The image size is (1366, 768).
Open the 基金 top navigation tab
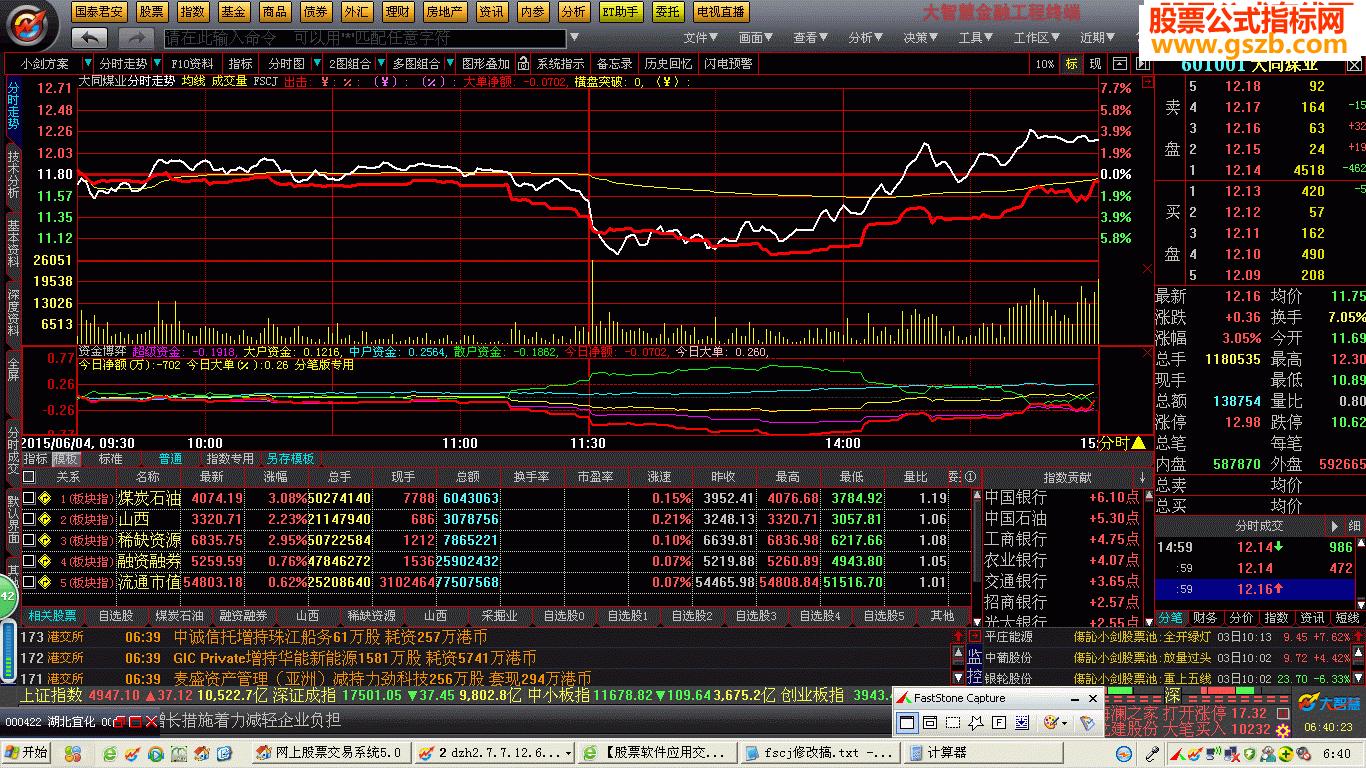pos(233,12)
